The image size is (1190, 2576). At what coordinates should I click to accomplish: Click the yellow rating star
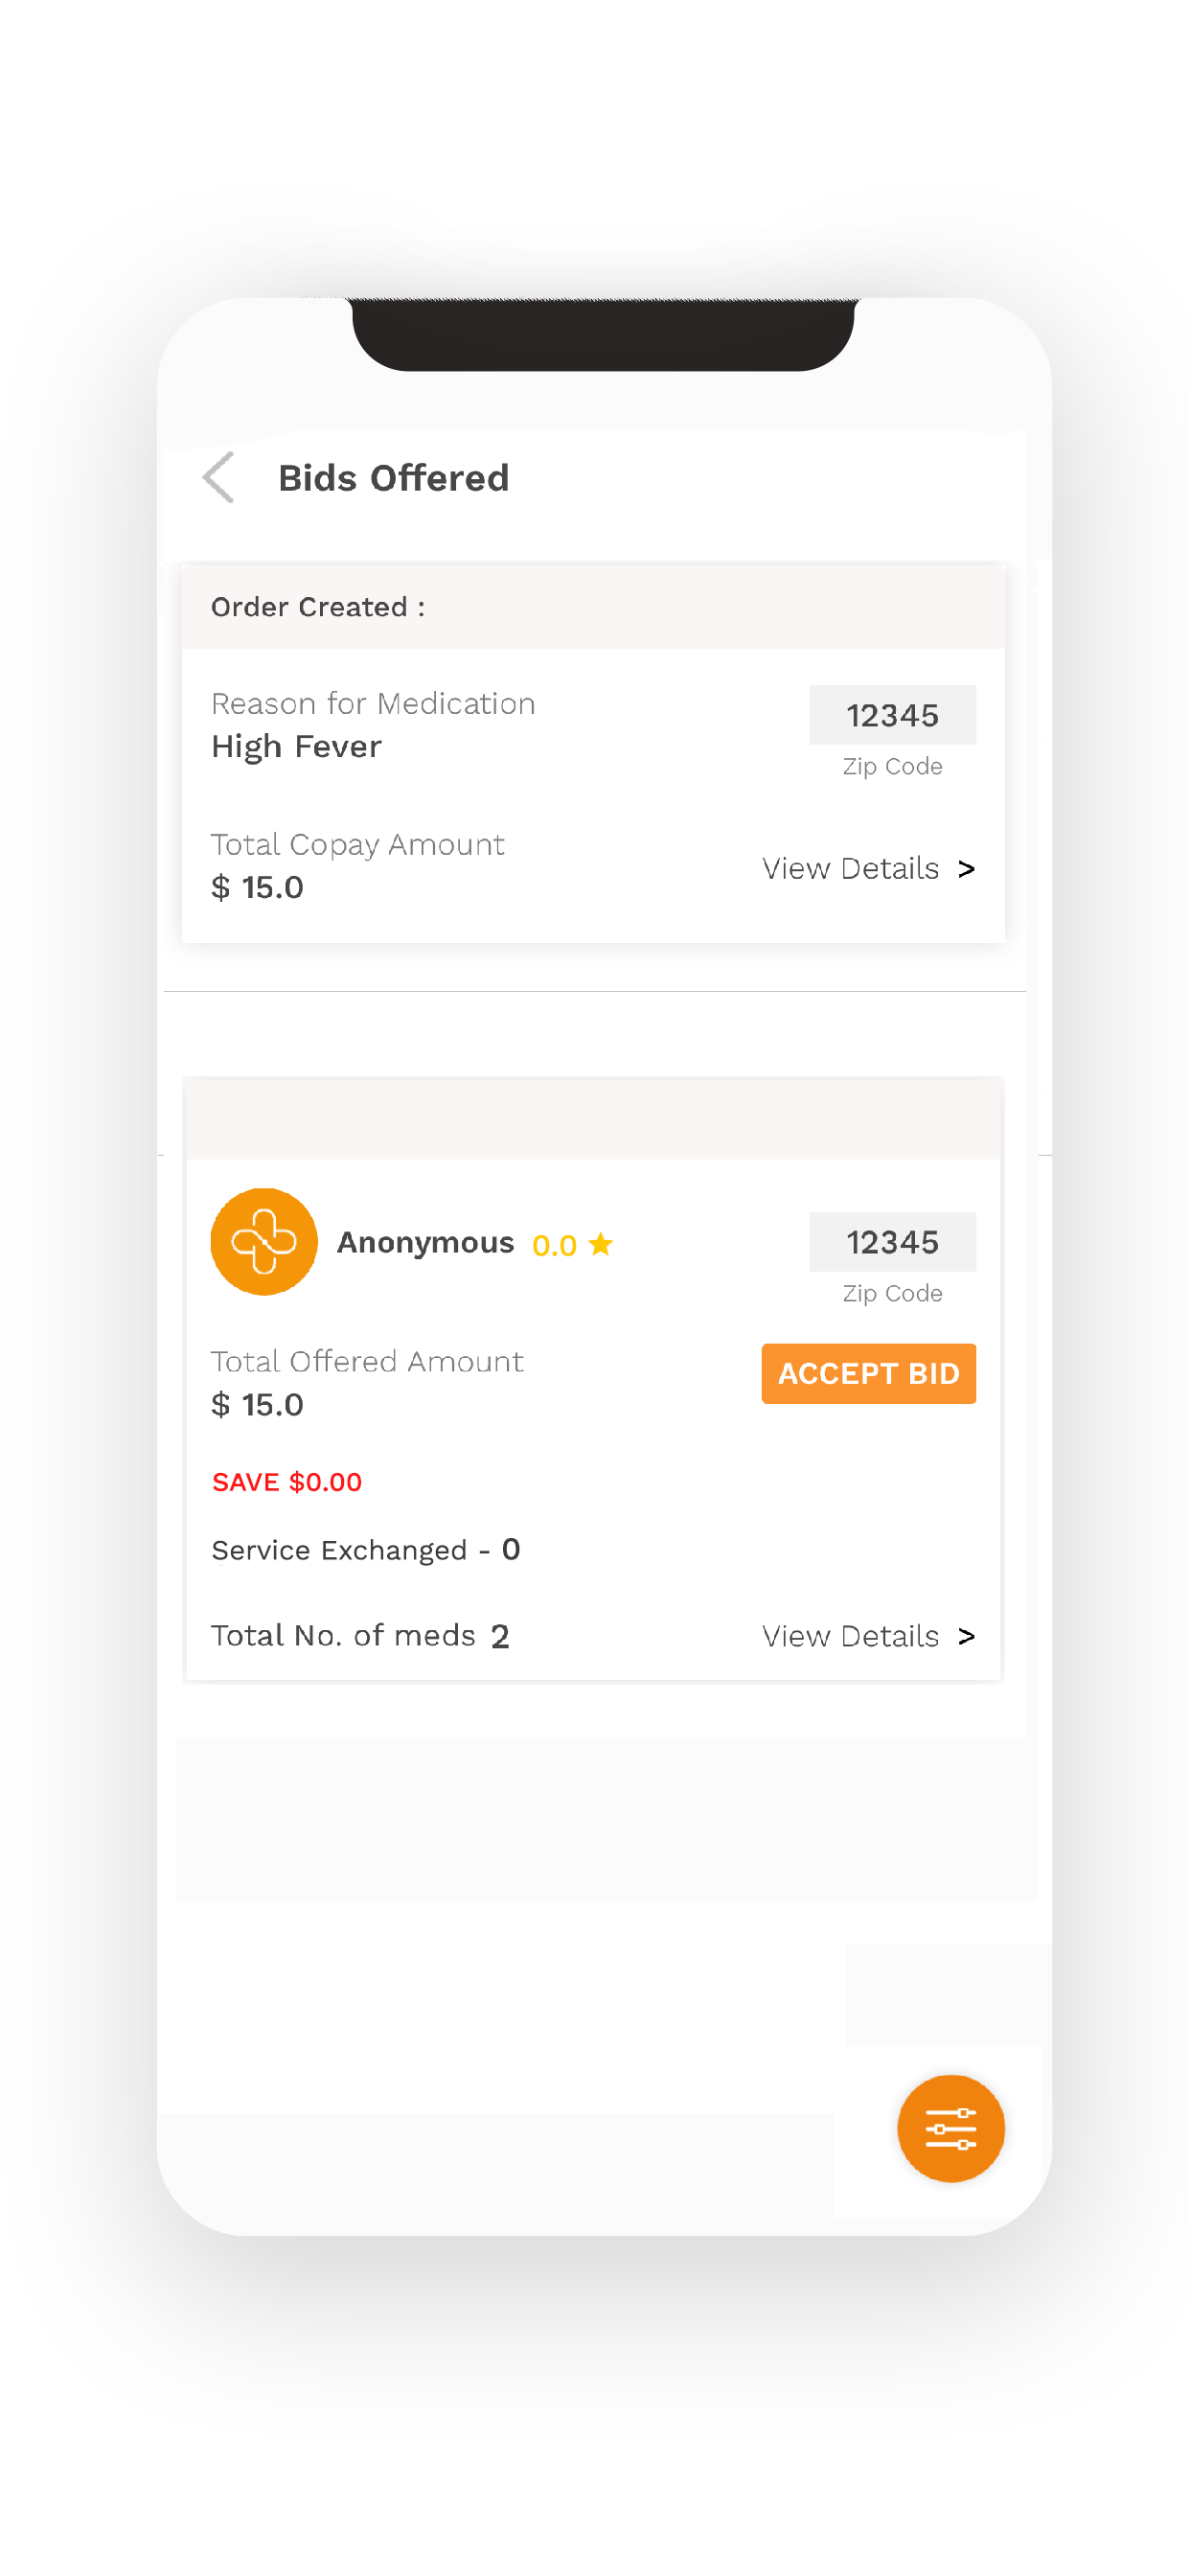tap(601, 1243)
